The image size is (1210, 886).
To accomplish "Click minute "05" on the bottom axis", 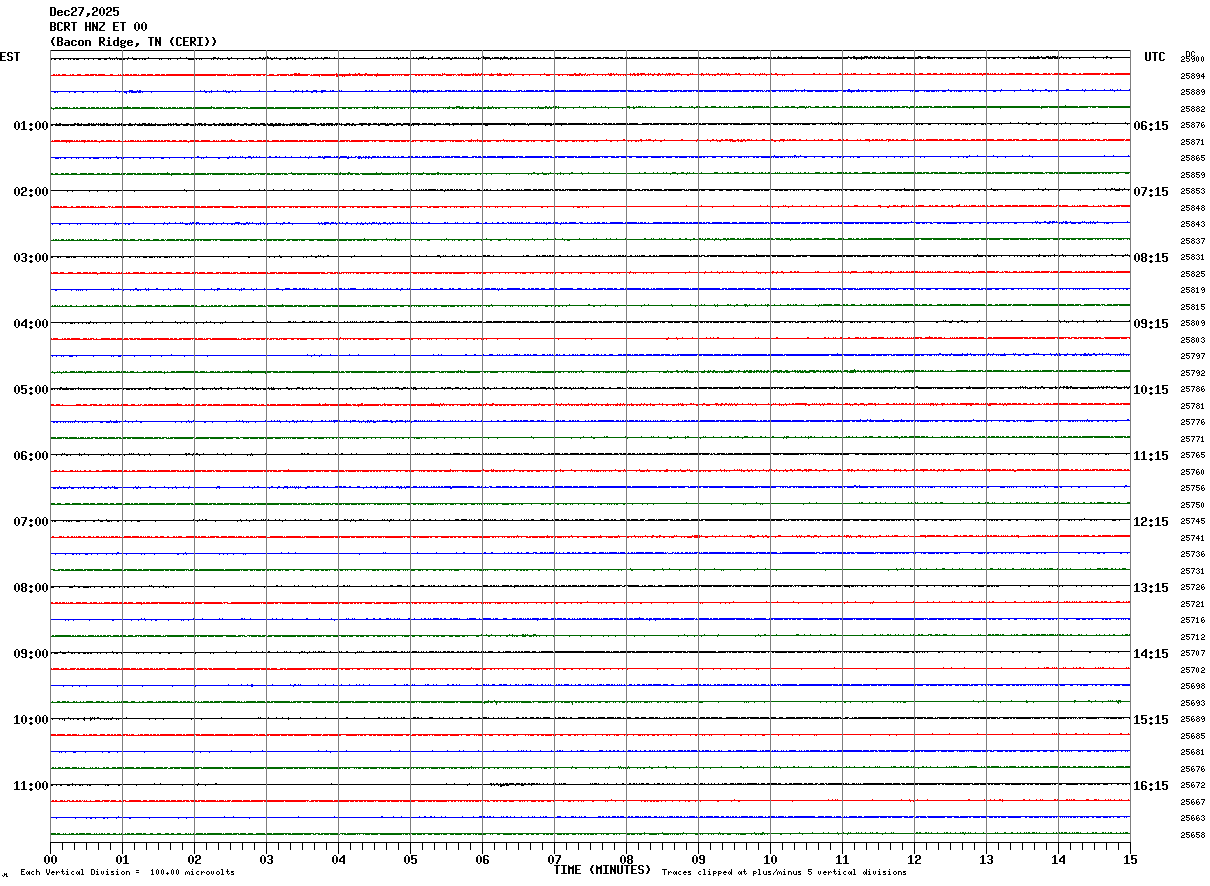I will tap(410, 859).
